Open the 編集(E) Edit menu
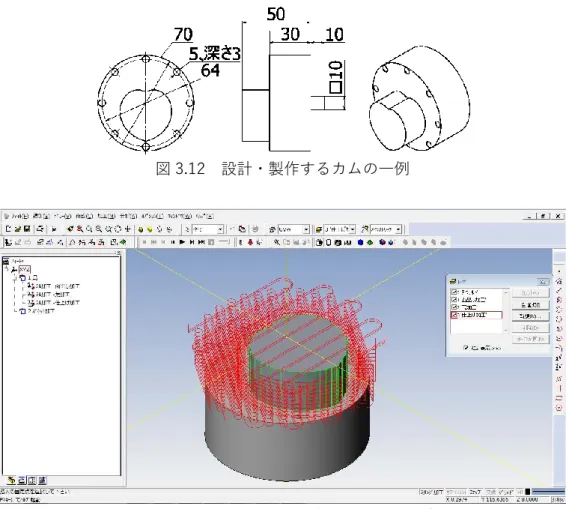 (x=41, y=216)
